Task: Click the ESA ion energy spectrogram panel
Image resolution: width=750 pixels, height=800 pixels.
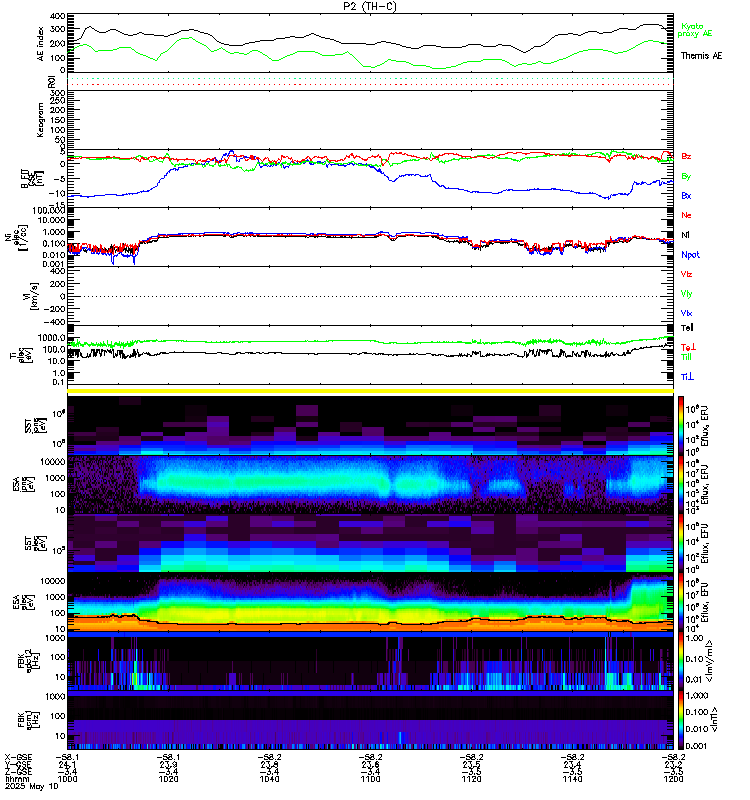Action: pyautogui.click(x=370, y=485)
